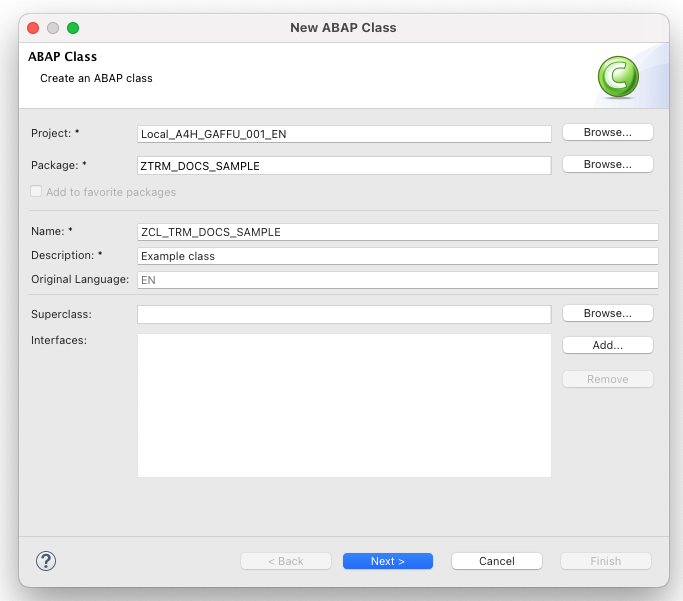683x601 pixels.
Task: Open the help question mark icon
Action: tap(46, 560)
